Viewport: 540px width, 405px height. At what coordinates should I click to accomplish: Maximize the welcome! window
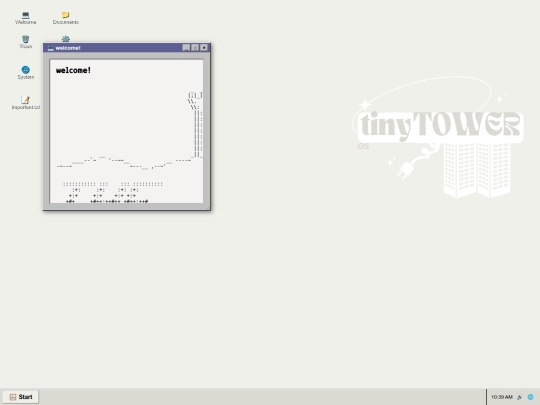[x=195, y=48]
